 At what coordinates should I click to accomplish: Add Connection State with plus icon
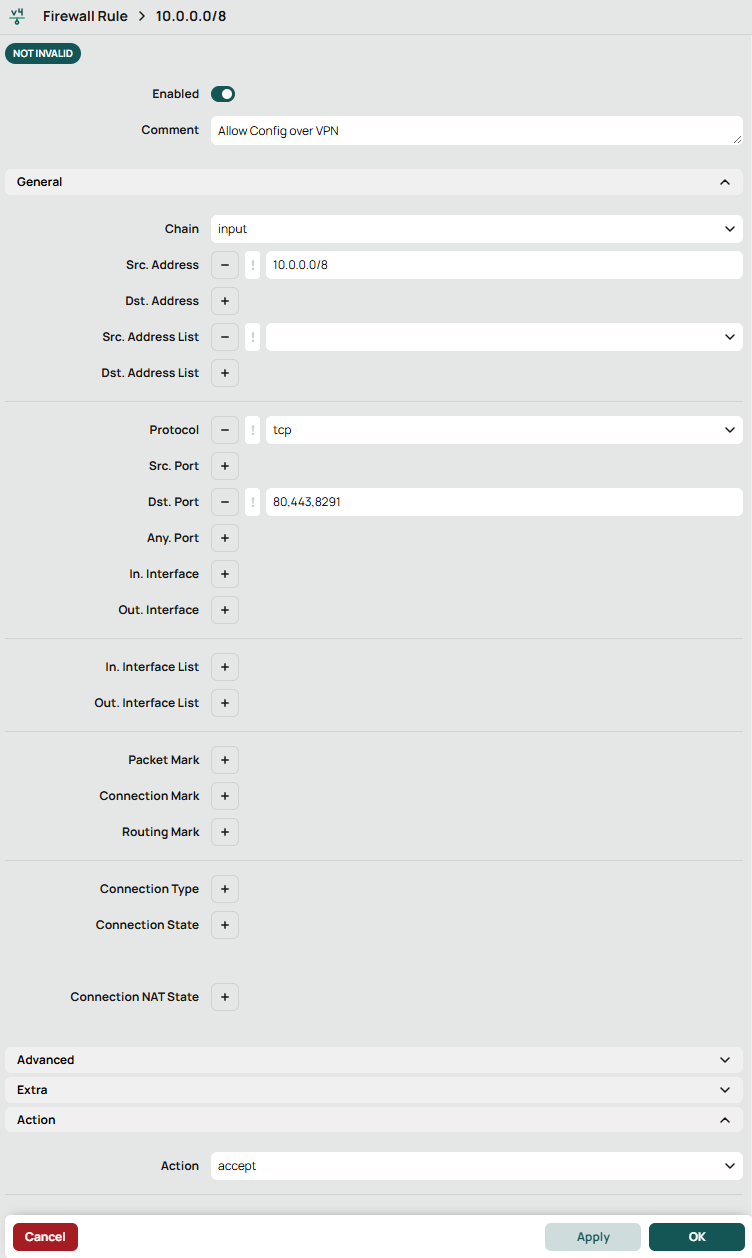[x=224, y=925]
